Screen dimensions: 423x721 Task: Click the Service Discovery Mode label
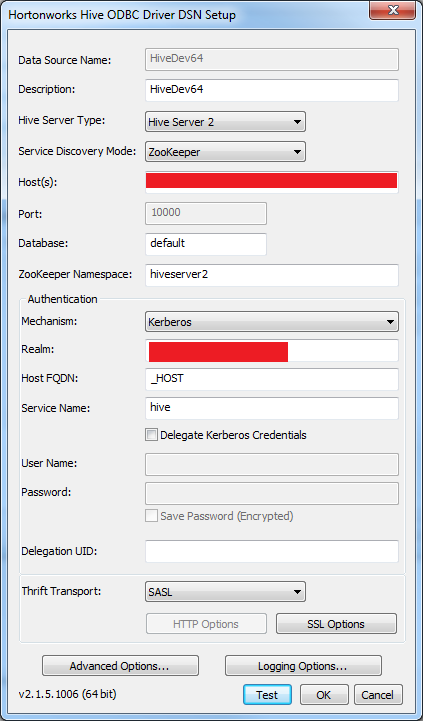[x=77, y=151]
